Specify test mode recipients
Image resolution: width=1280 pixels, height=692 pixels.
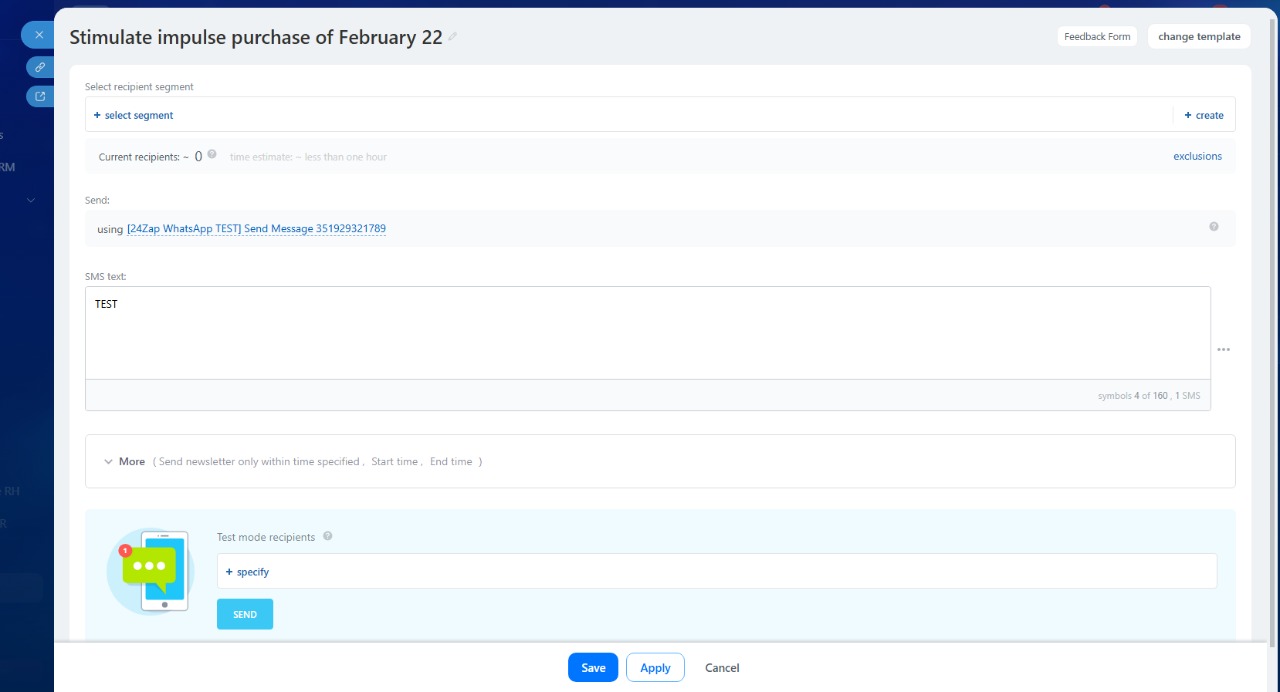pos(248,572)
